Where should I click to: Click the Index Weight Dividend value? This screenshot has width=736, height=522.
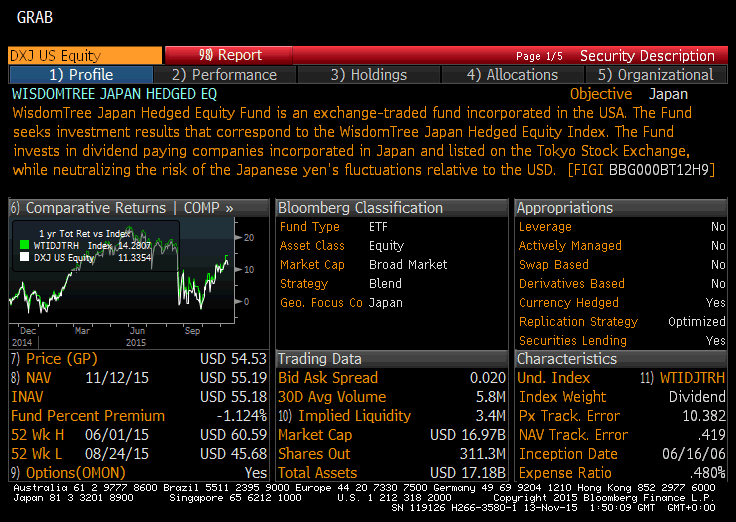click(697, 397)
